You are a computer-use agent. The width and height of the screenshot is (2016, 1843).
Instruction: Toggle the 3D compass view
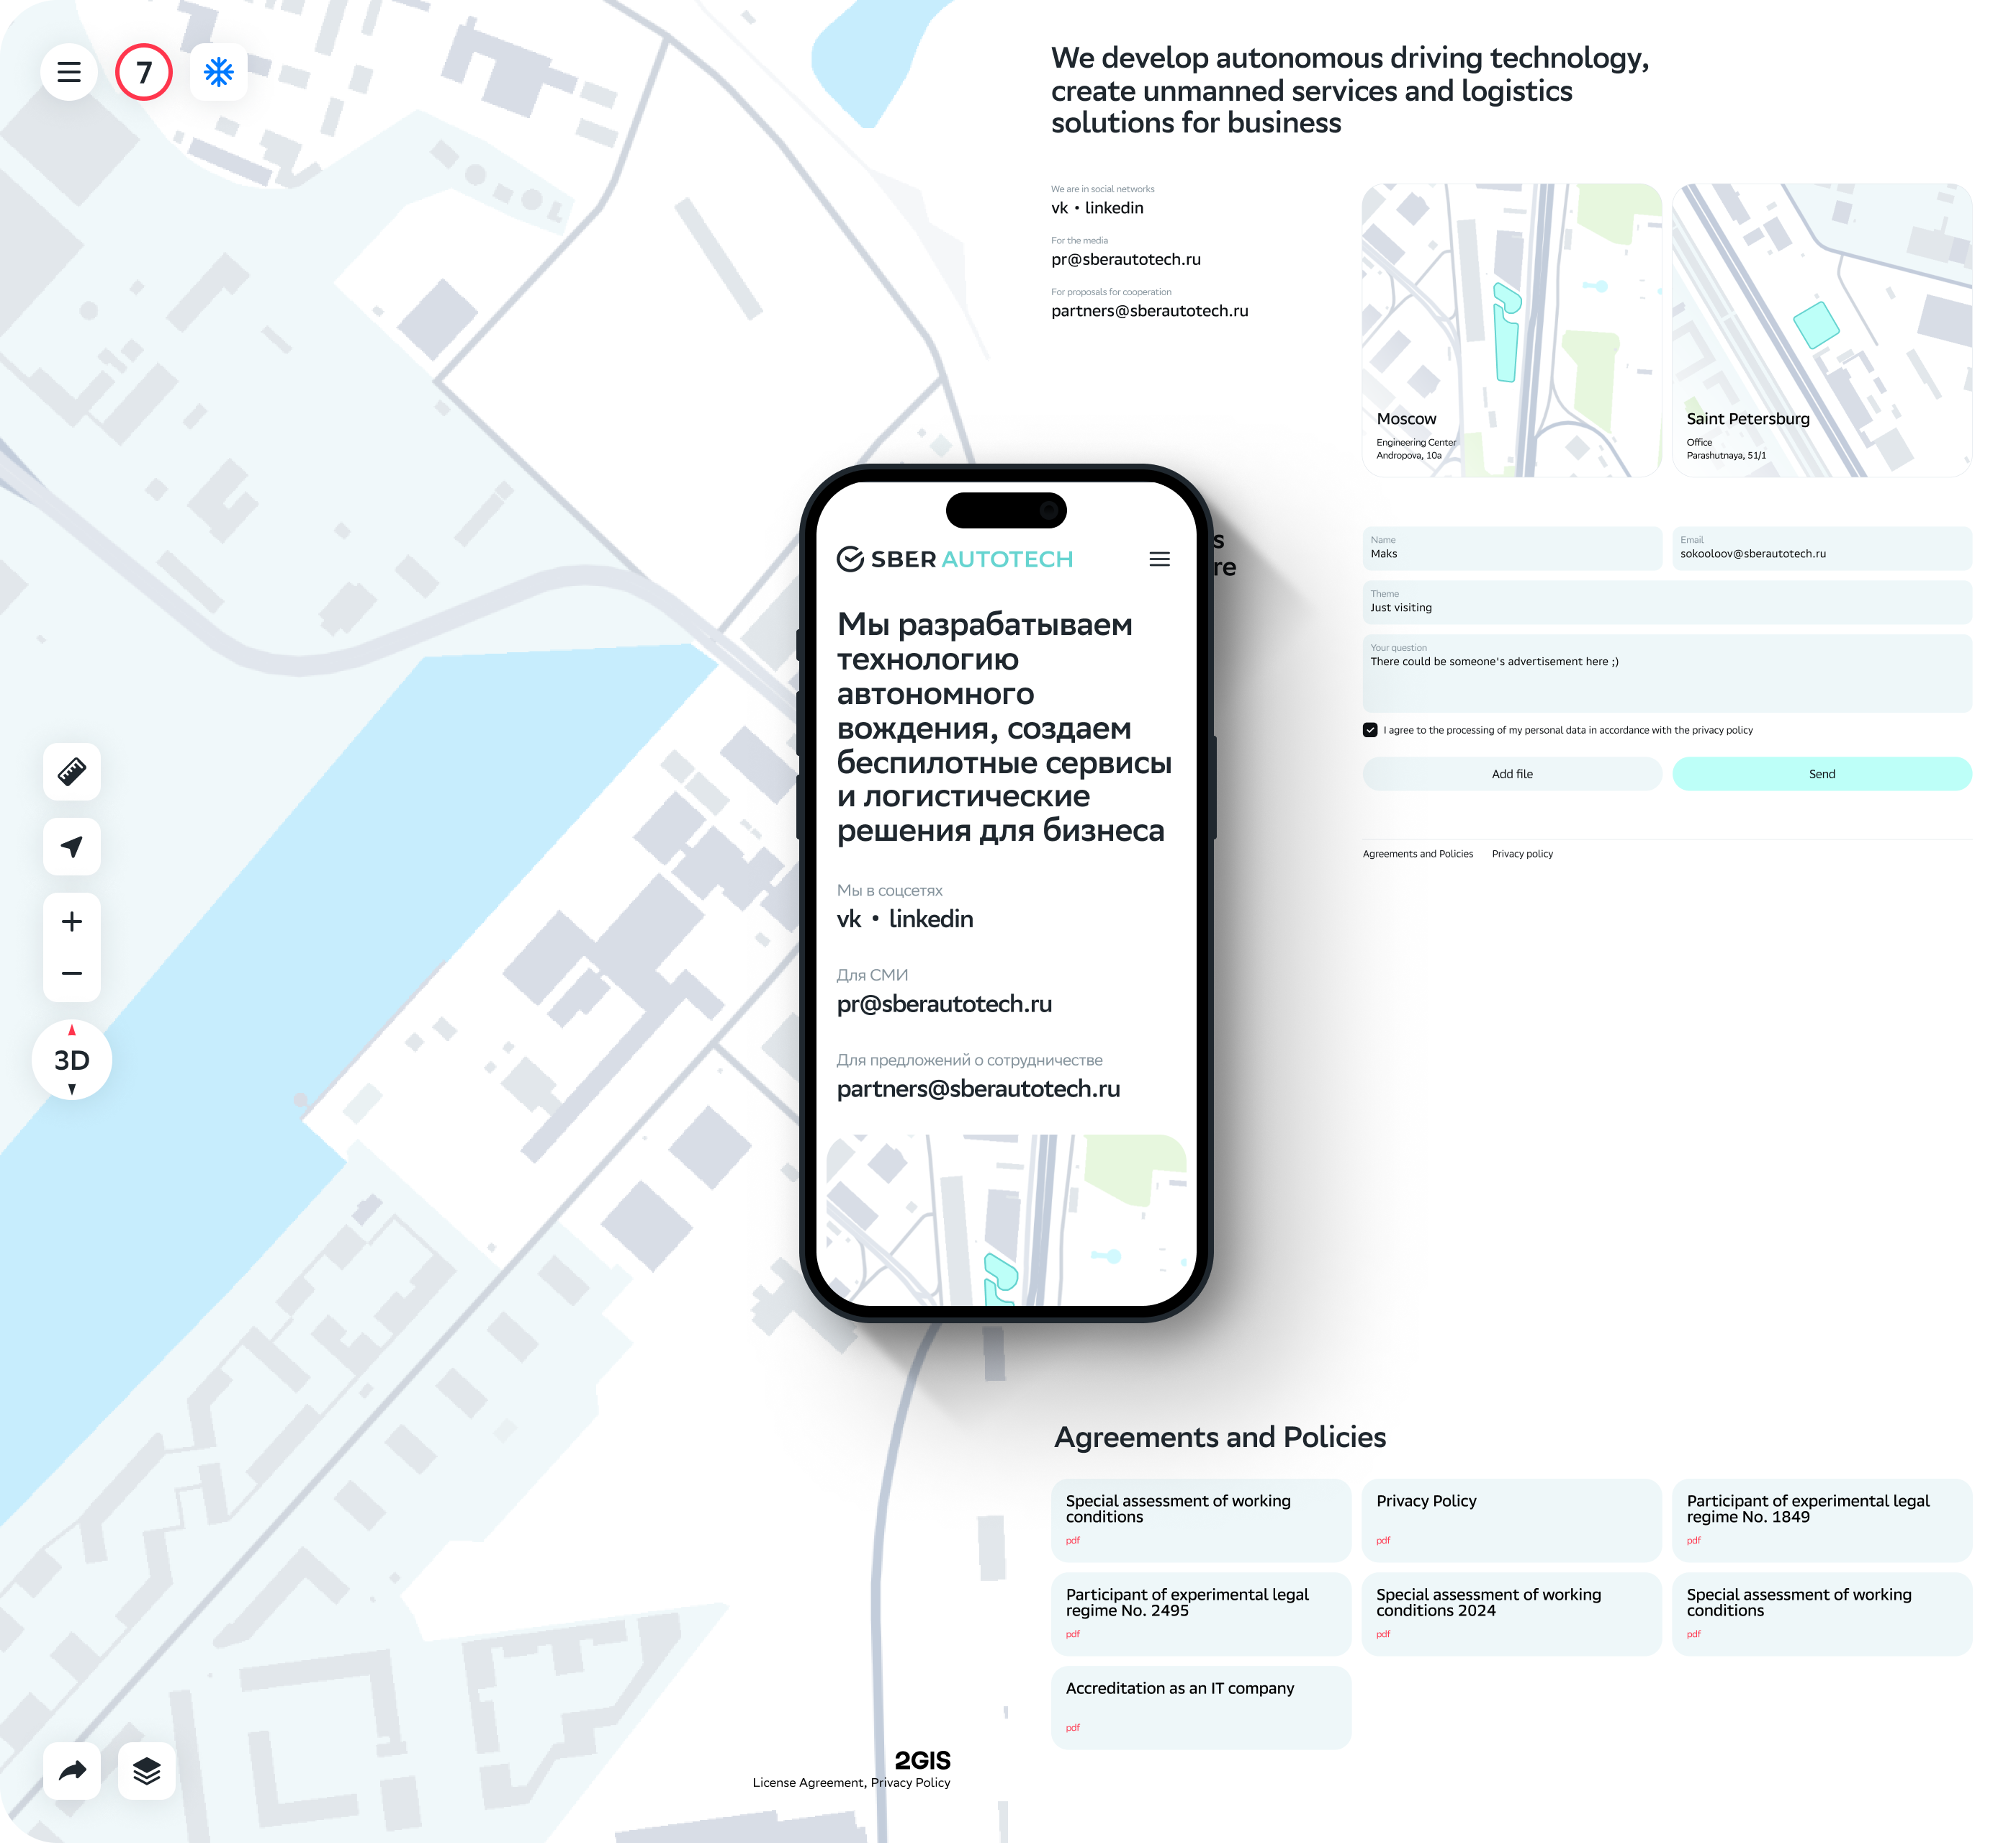click(72, 1060)
